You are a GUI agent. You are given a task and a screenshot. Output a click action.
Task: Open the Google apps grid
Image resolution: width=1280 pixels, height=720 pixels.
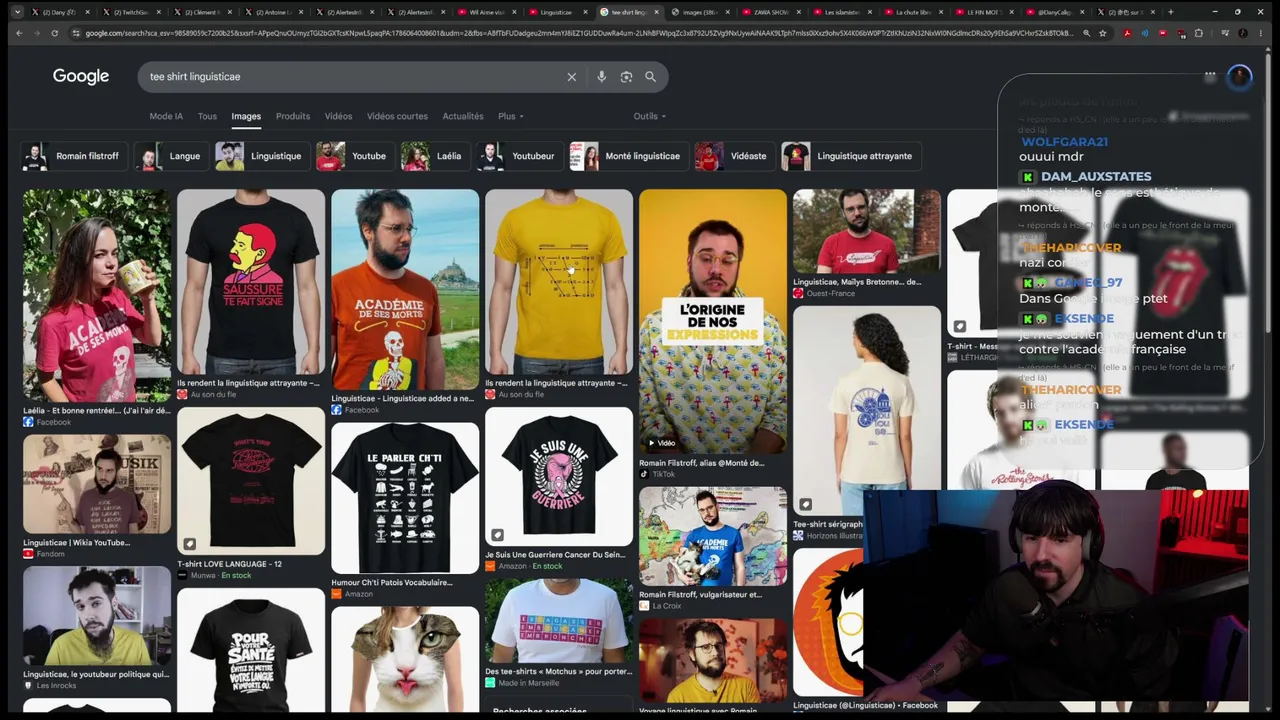[1210, 76]
